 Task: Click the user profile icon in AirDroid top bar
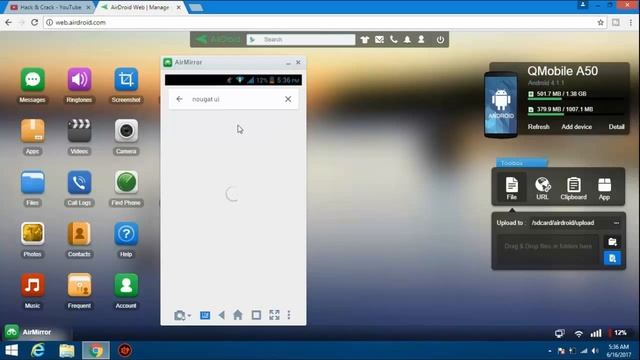[x=421, y=40]
